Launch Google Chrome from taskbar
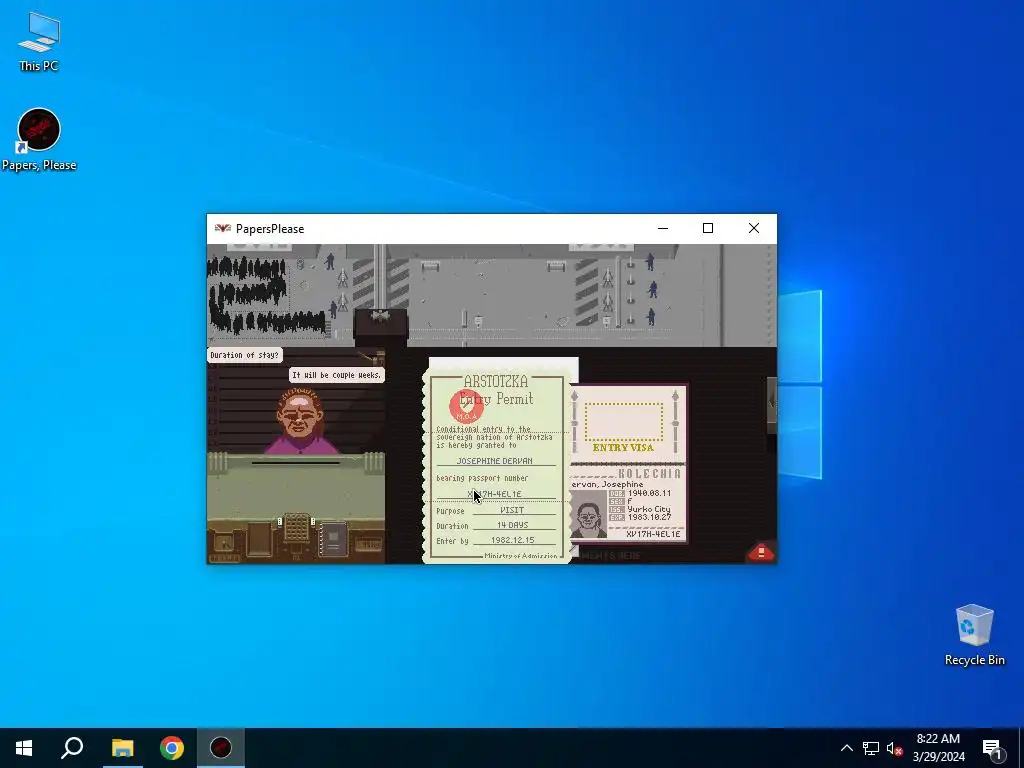 pyautogui.click(x=172, y=748)
